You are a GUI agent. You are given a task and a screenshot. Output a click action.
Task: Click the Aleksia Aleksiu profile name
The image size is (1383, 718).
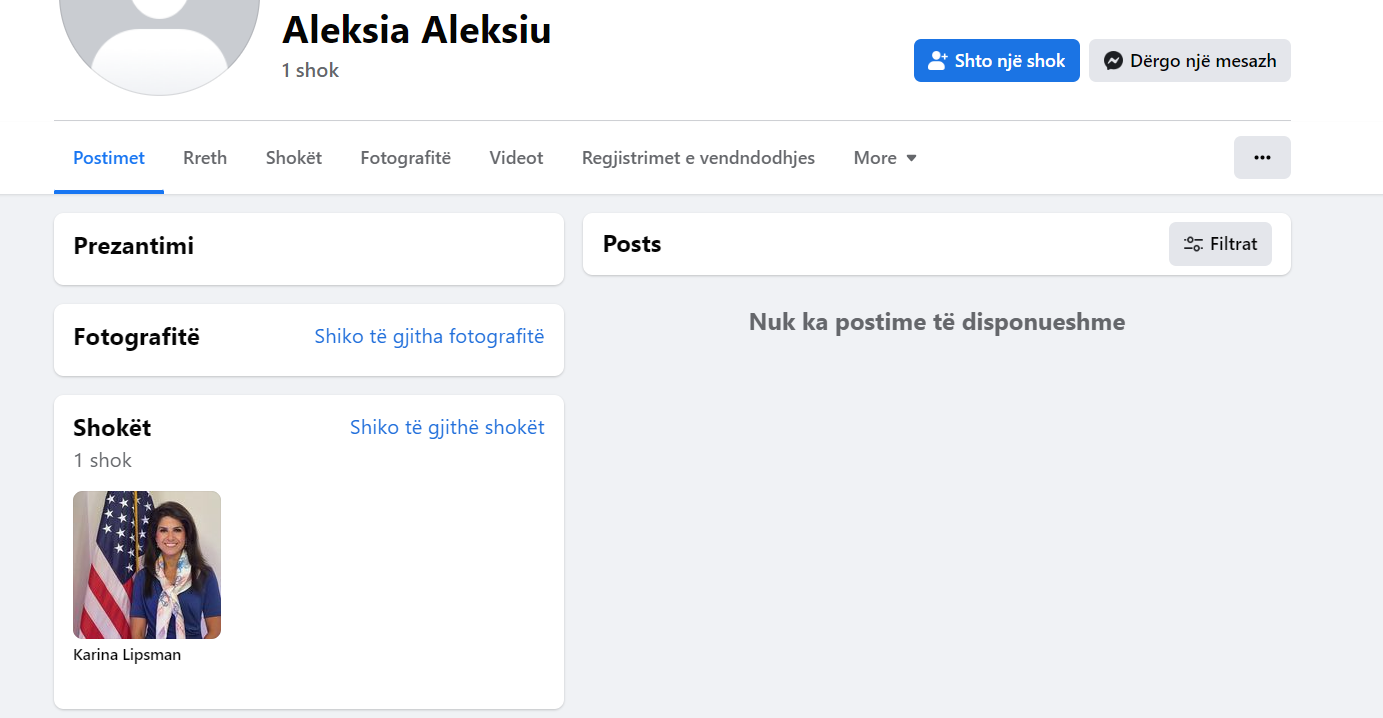(x=416, y=30)
